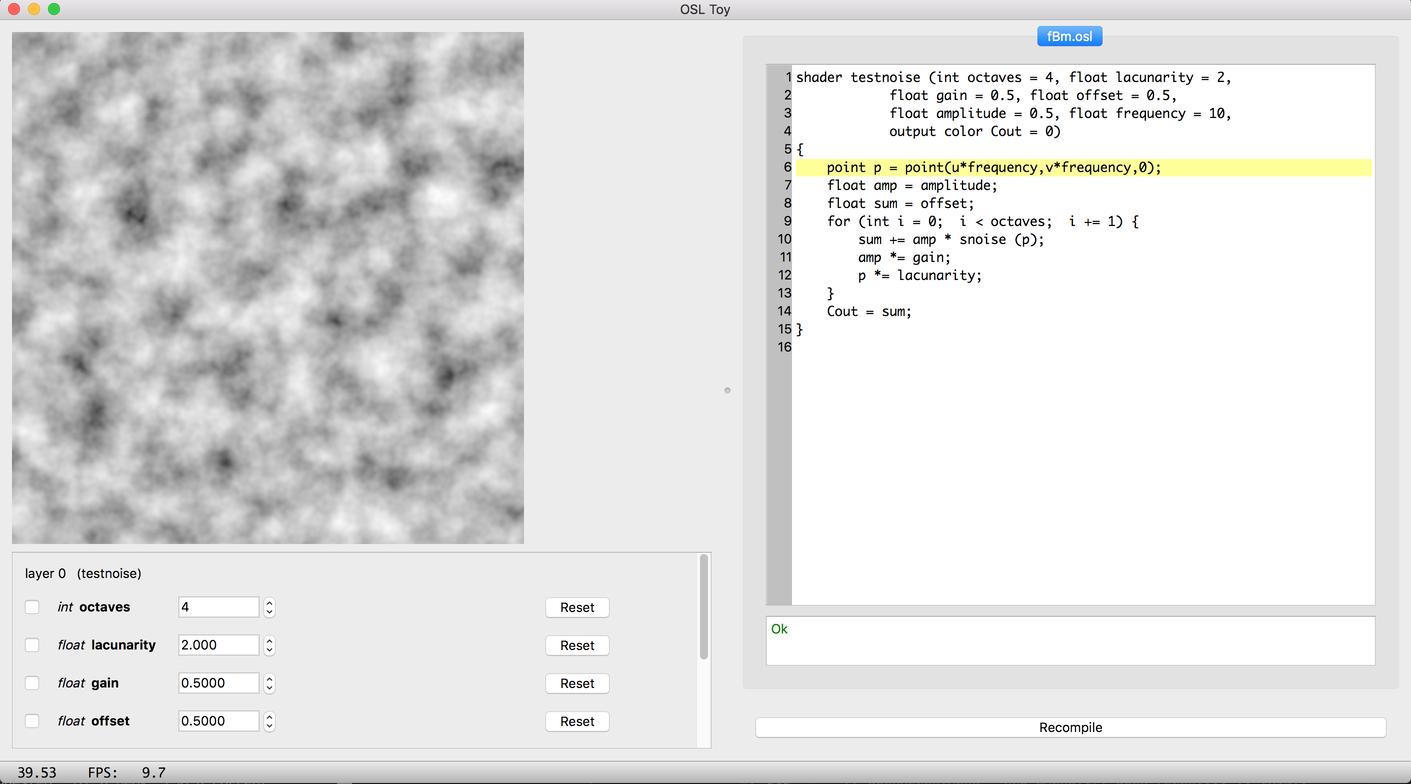Click the 'shader testnoise' declaration line
1411x784 pixels.
[1014, 77]
